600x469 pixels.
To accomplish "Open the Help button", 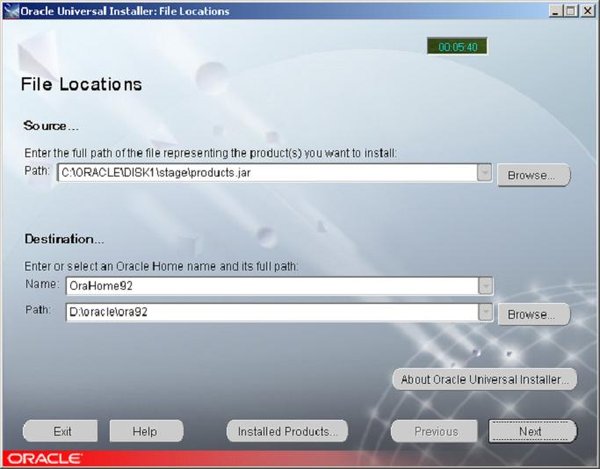I will (x=146, y=432).
